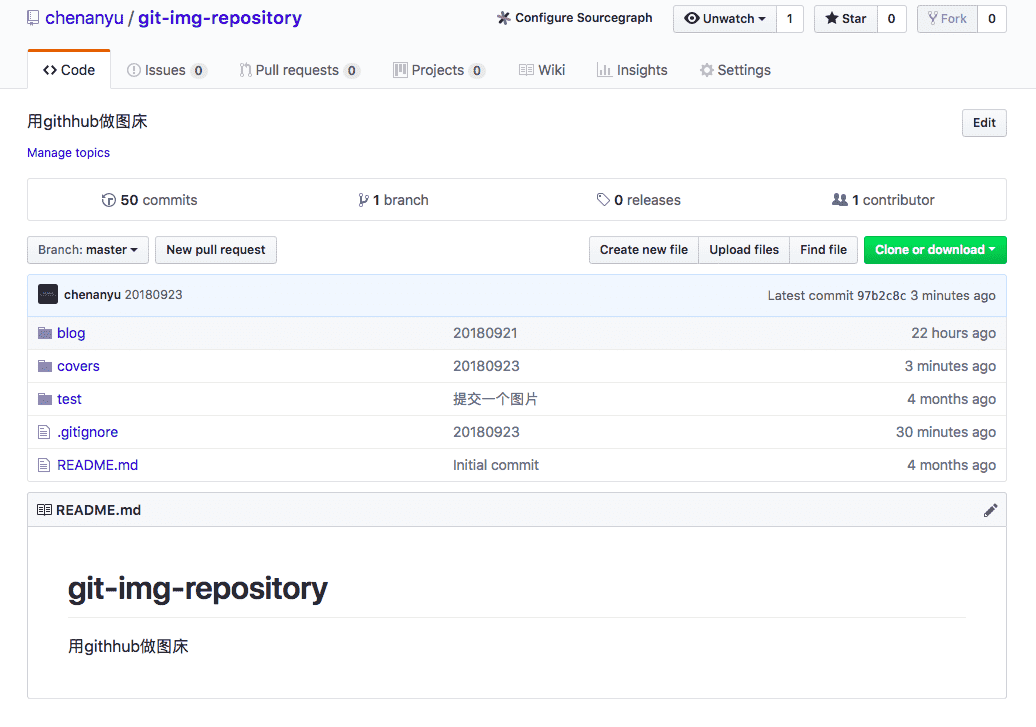1036x727 pixels.
Task: Click the git-img-repository README heading
Action: pos(198,589)
